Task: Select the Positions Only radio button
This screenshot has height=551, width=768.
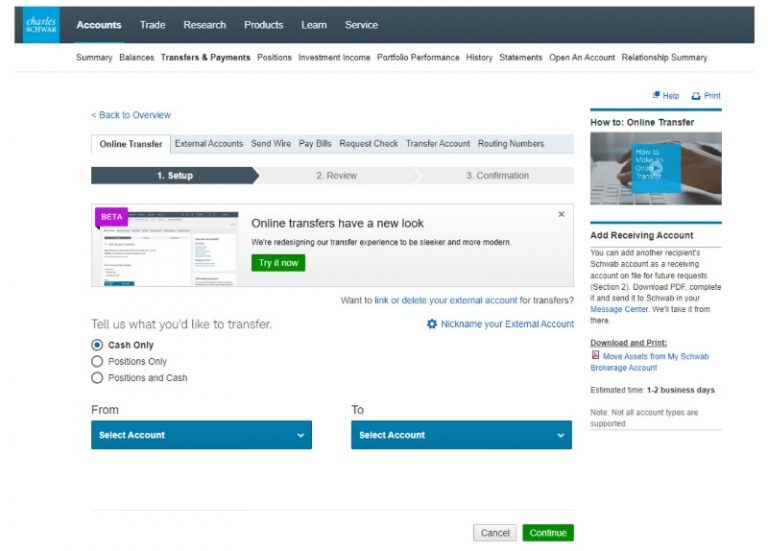Action: point(97,361)
